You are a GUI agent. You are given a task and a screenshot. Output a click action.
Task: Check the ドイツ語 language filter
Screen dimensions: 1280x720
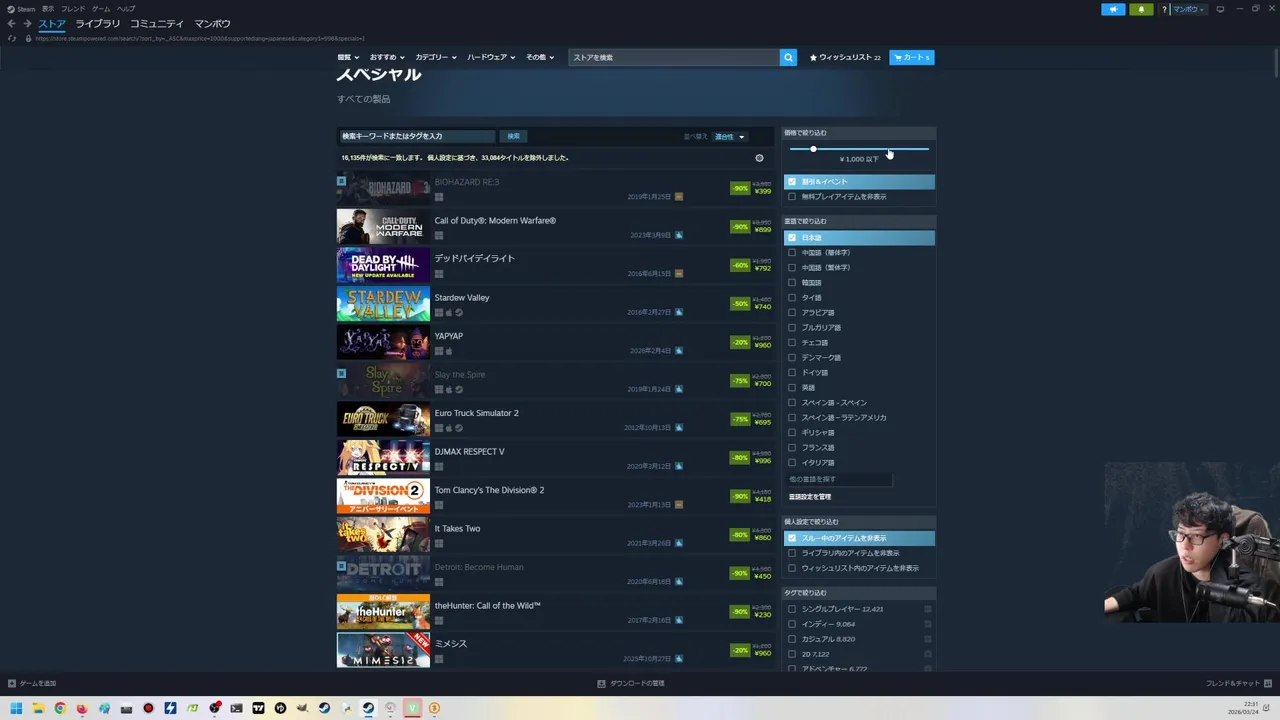[x=792, y=373]
